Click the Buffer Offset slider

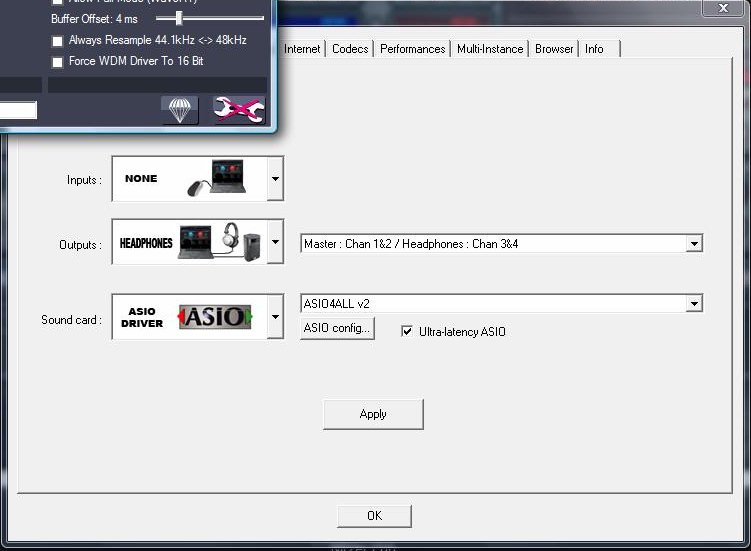(179, 19)
